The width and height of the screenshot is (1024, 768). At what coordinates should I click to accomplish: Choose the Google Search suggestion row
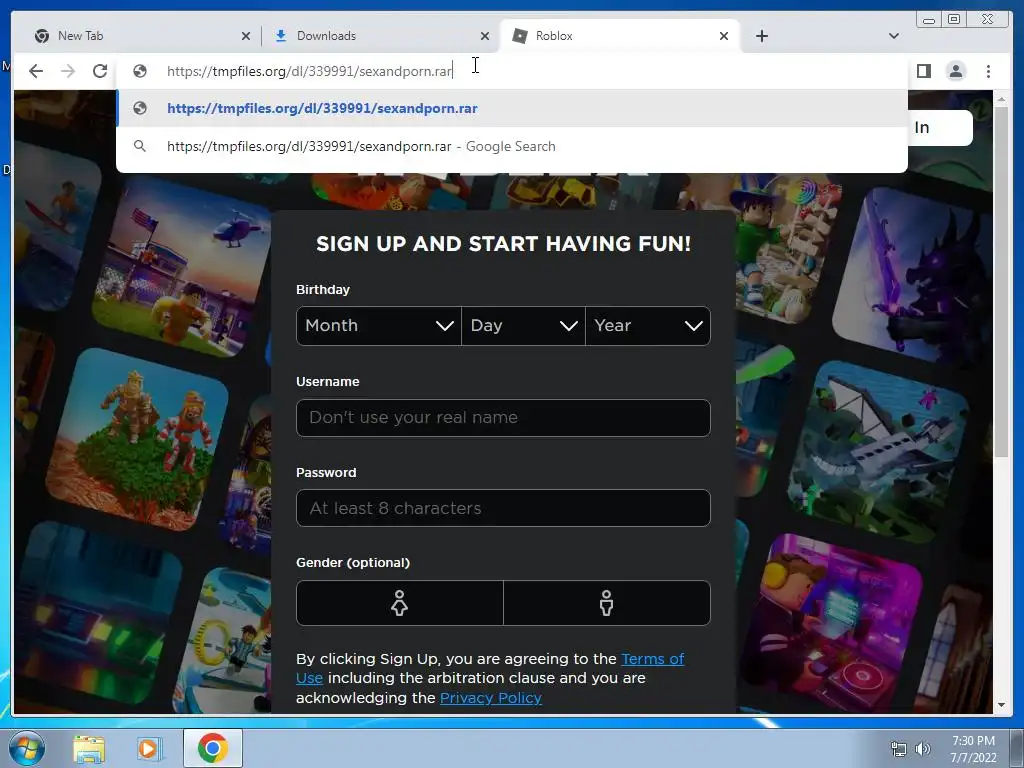tap(512, 146)
